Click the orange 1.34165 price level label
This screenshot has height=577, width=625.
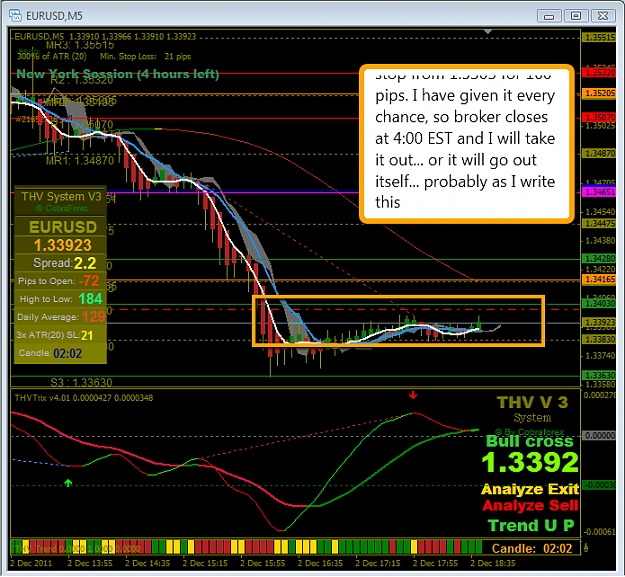click(x=599, y=279)
